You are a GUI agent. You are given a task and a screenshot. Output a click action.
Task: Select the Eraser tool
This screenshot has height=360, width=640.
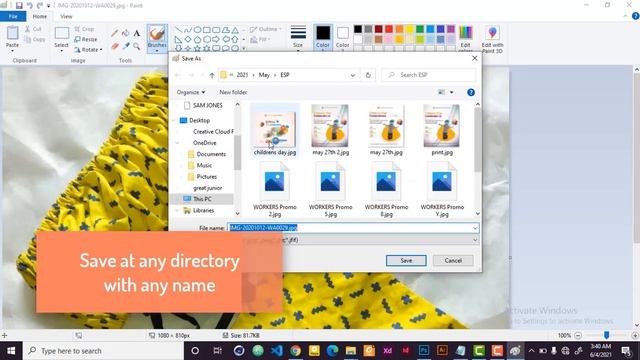click(x=115, y=46)
